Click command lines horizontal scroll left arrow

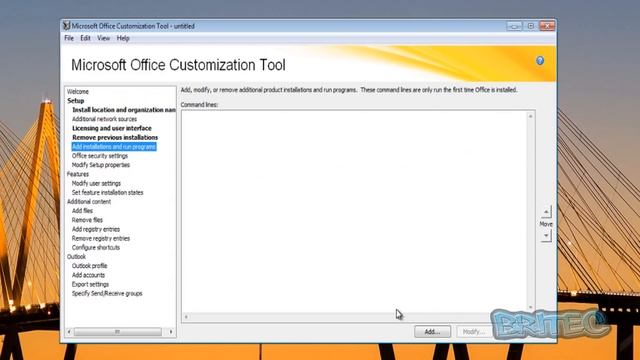pyautogui.click(x=186, y=317)
